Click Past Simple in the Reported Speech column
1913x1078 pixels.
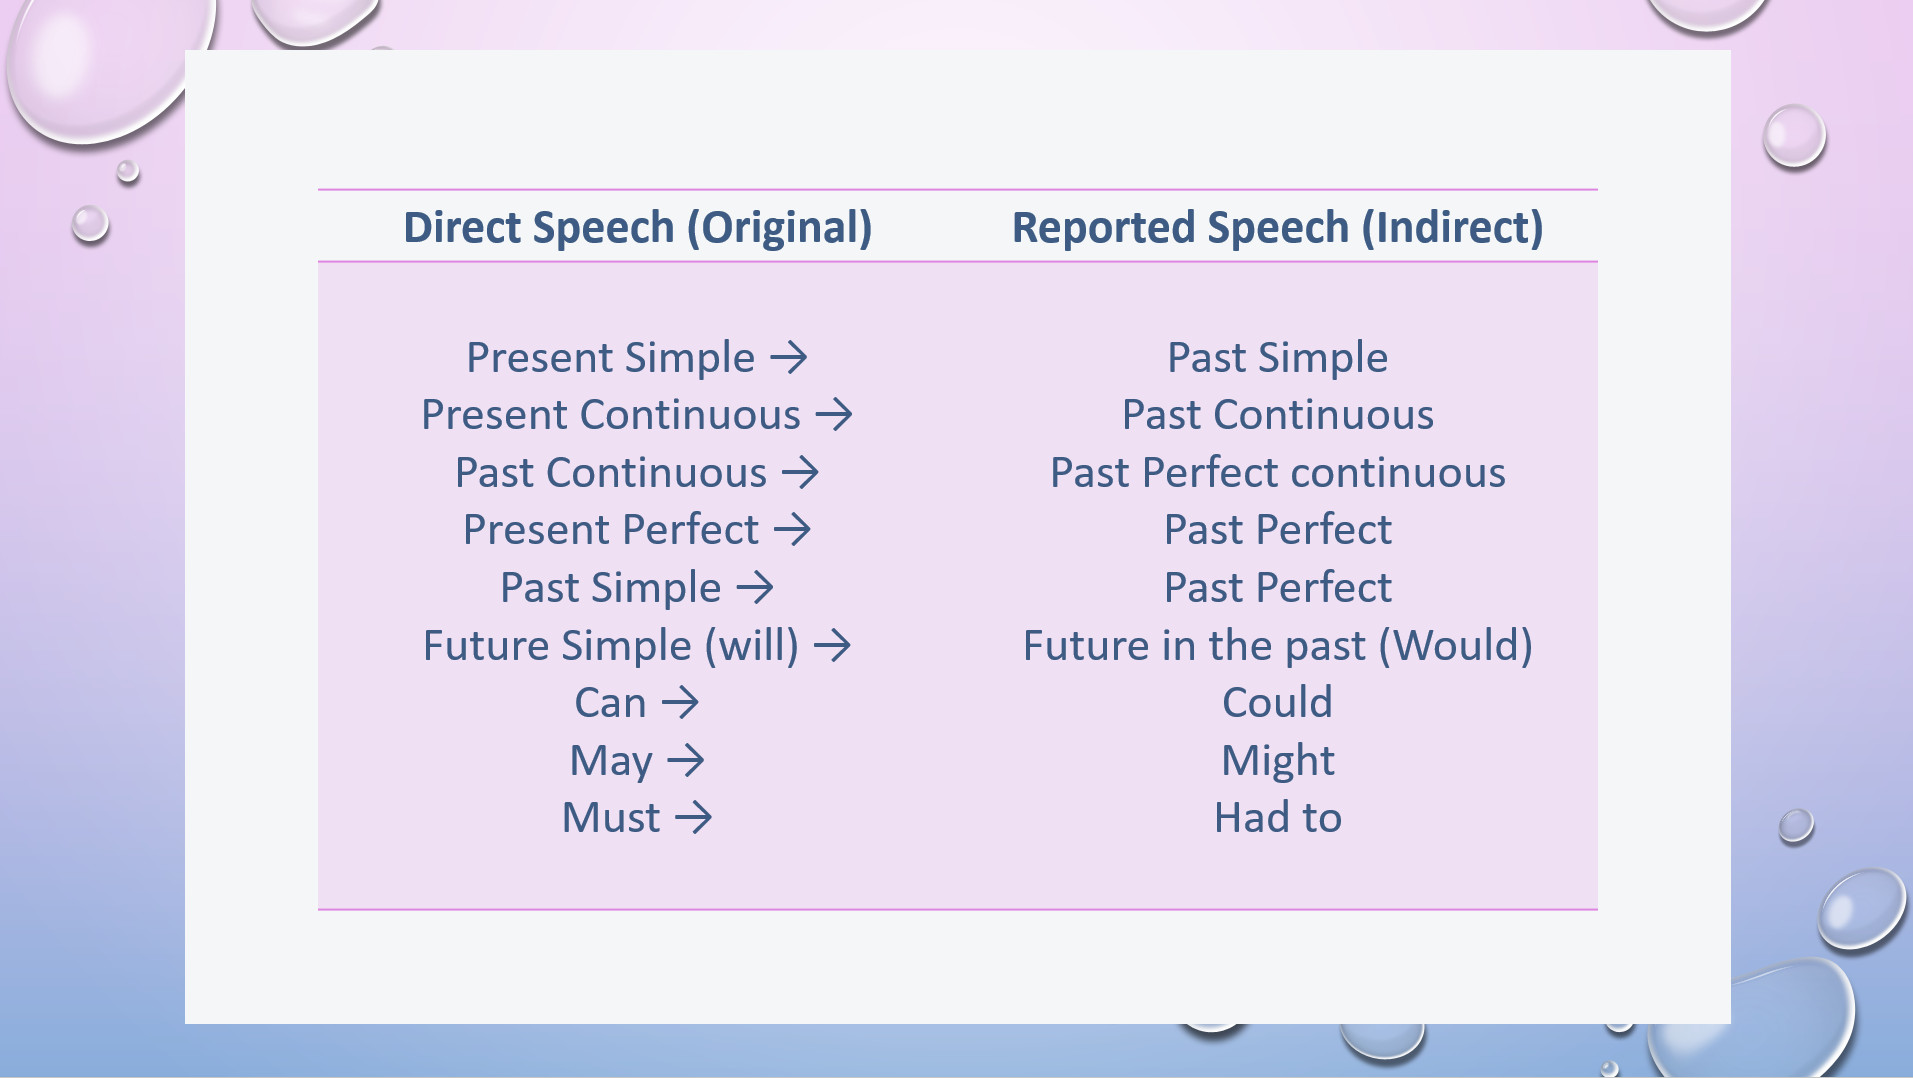[x=1277, y=358]
